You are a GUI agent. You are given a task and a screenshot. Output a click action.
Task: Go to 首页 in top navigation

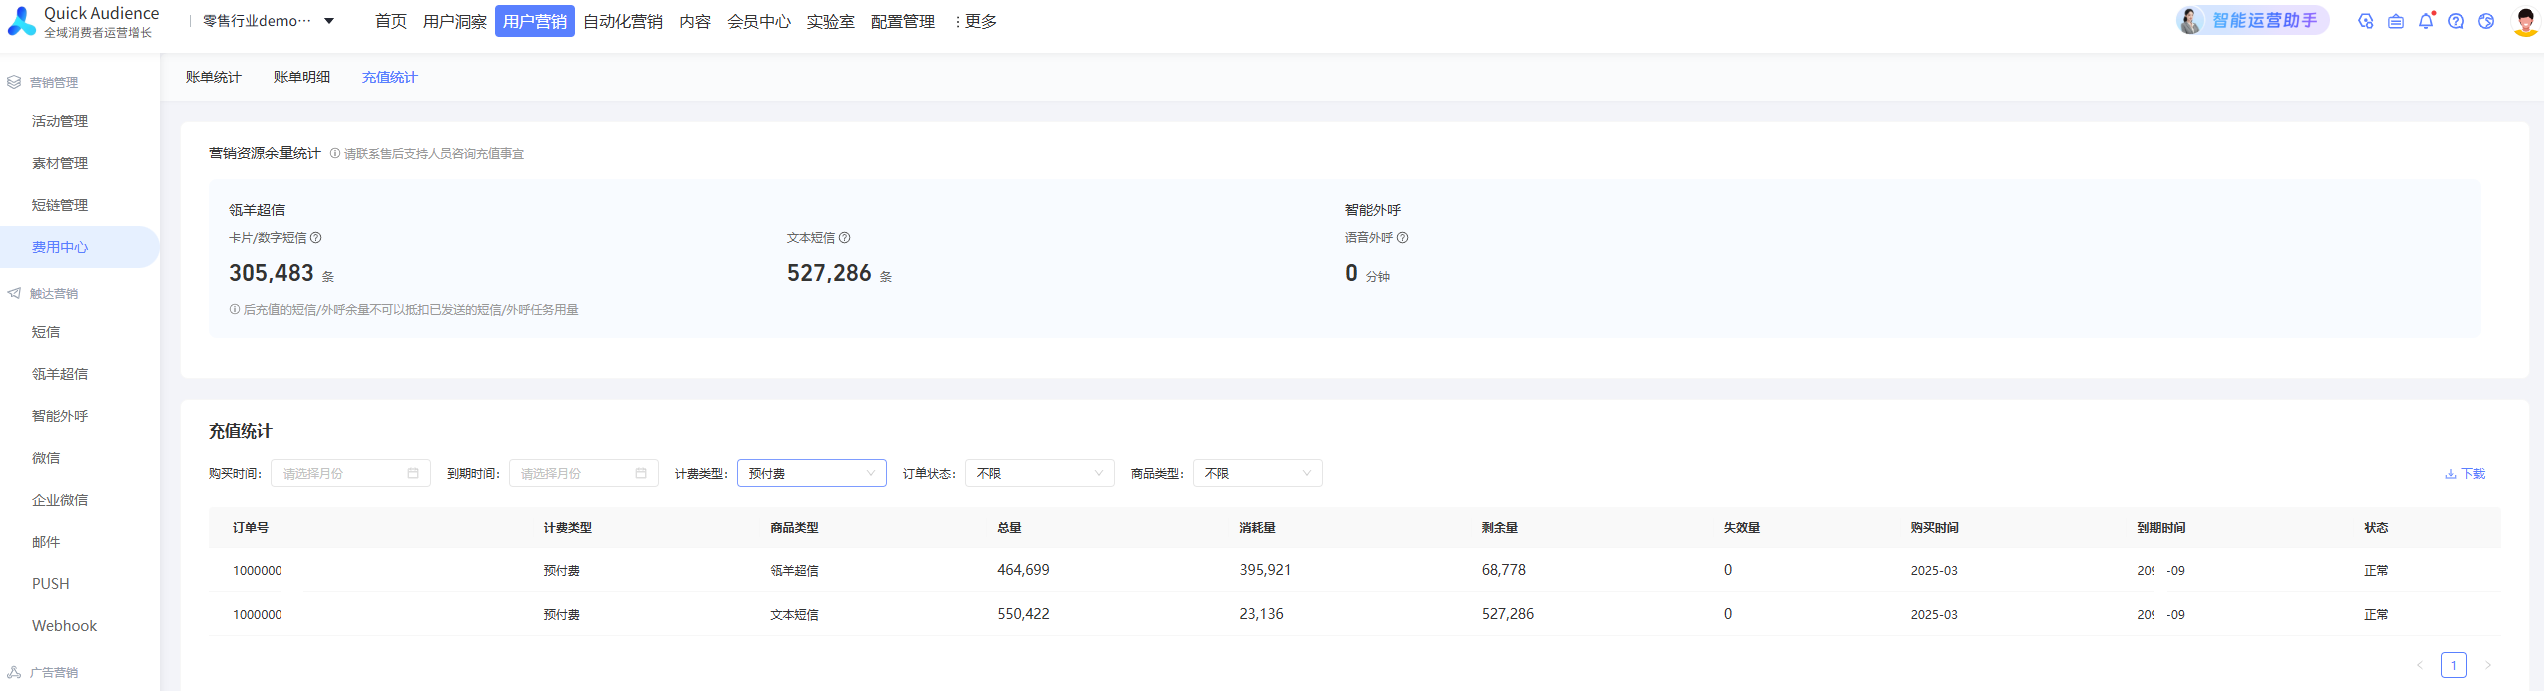pos(391,21)
